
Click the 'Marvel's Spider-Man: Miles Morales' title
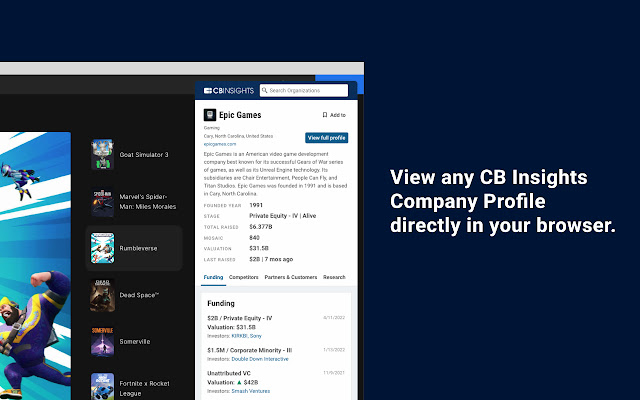[148, 202]
